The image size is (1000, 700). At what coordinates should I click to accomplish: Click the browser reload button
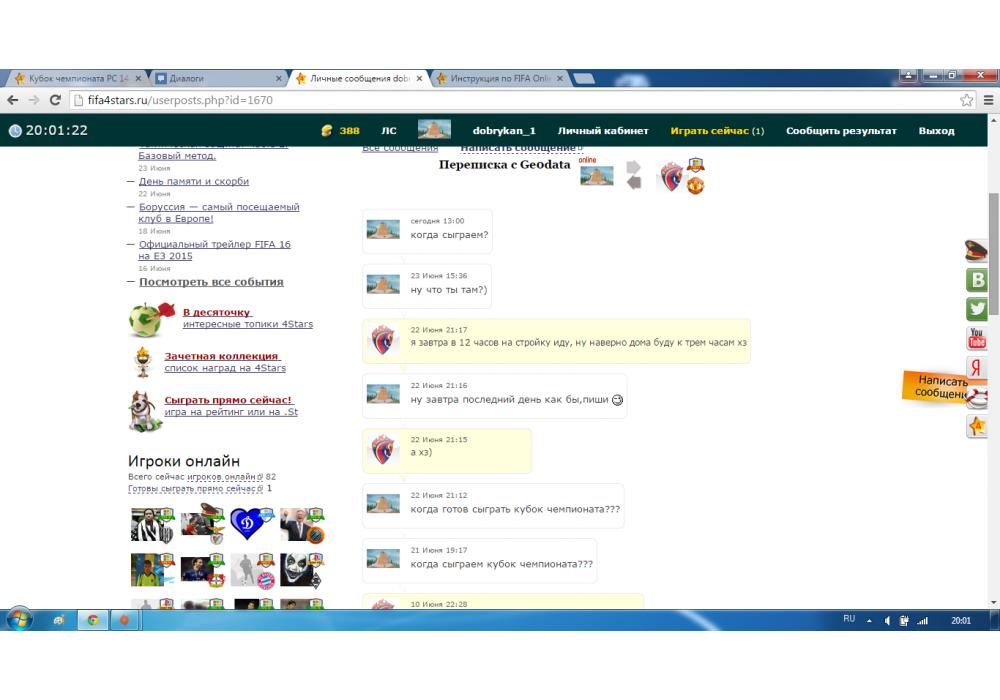(56, 100)
